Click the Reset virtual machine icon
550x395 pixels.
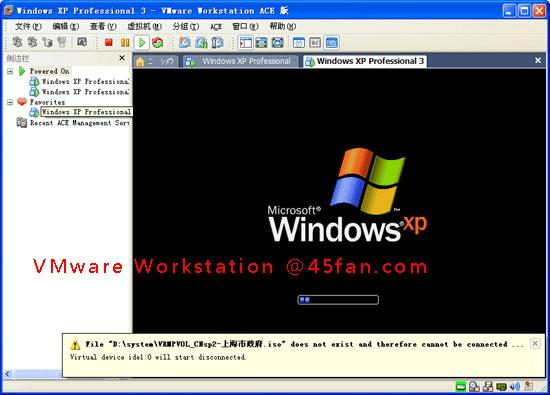pos(157,43)
